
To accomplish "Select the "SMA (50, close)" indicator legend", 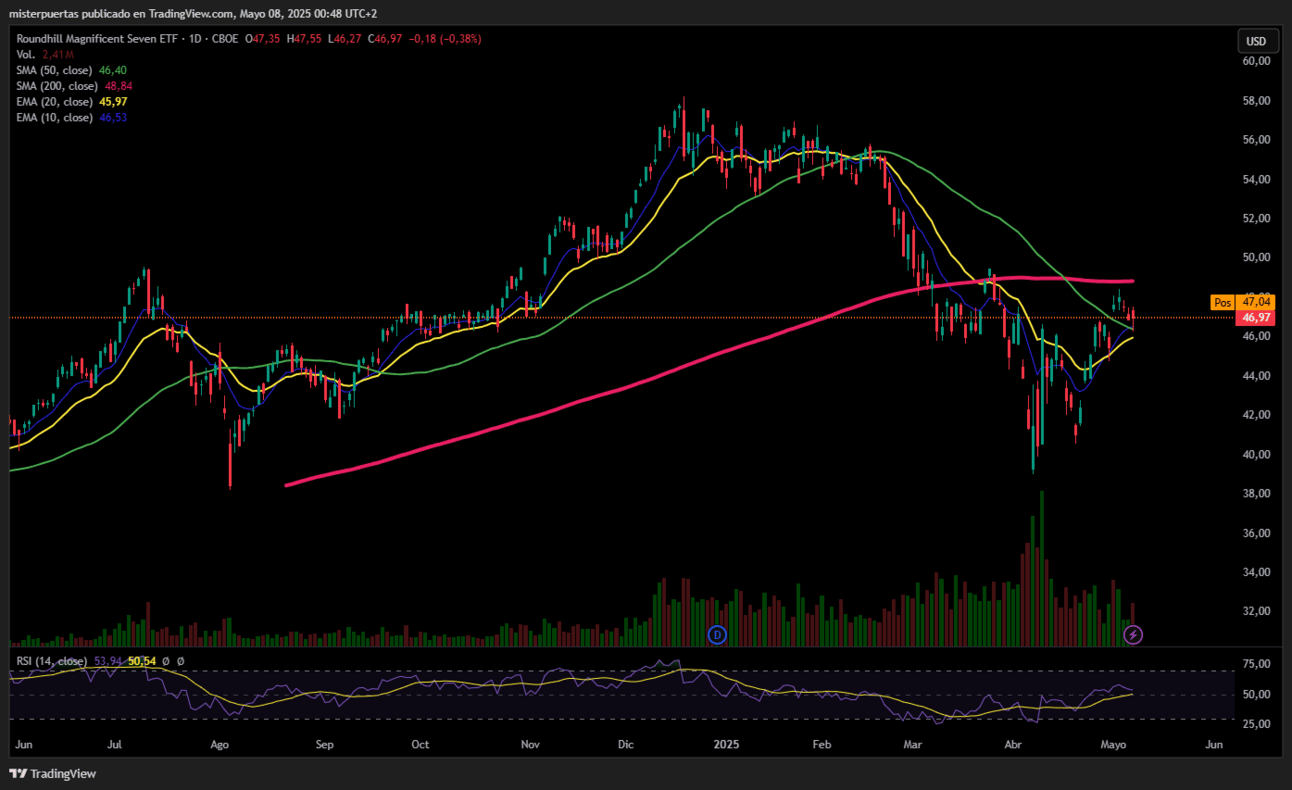I will coord(54,70).
